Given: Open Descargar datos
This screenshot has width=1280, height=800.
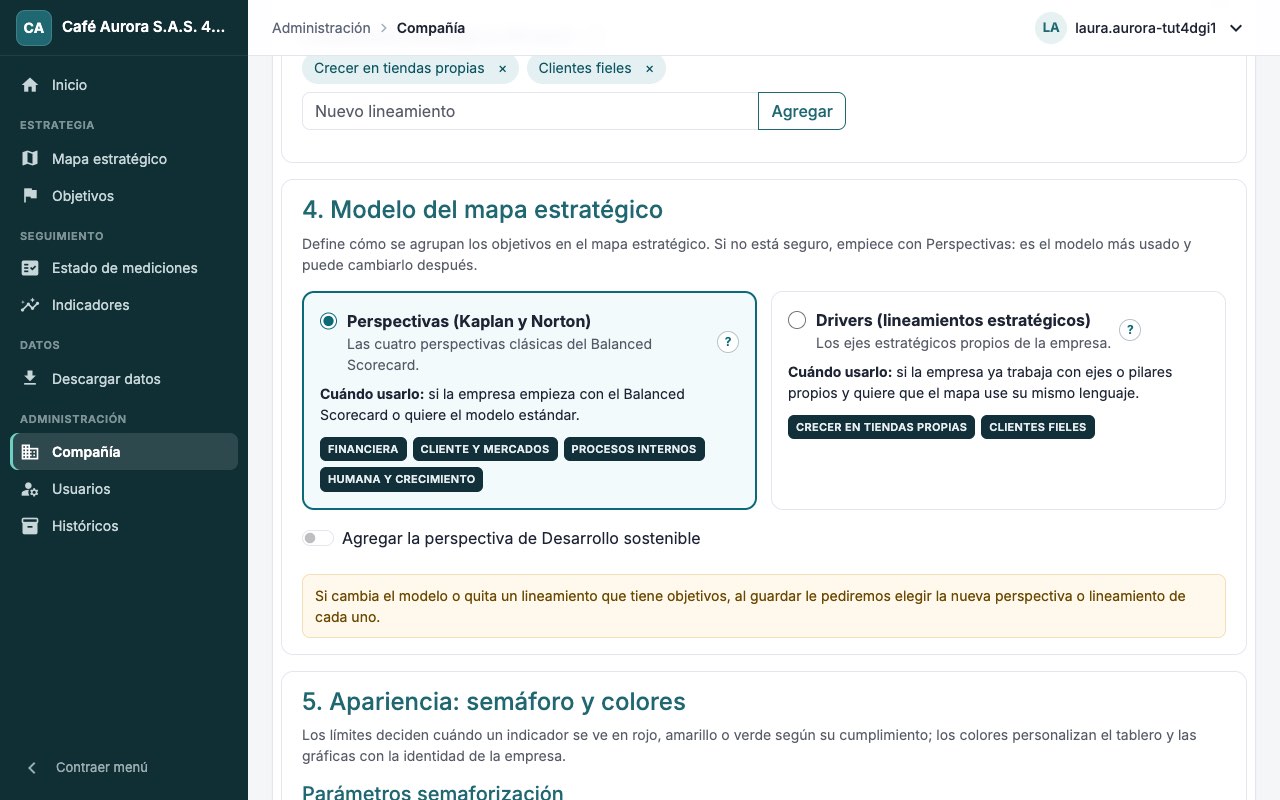Looking at the screenshot, I should (x=124, y=379).
